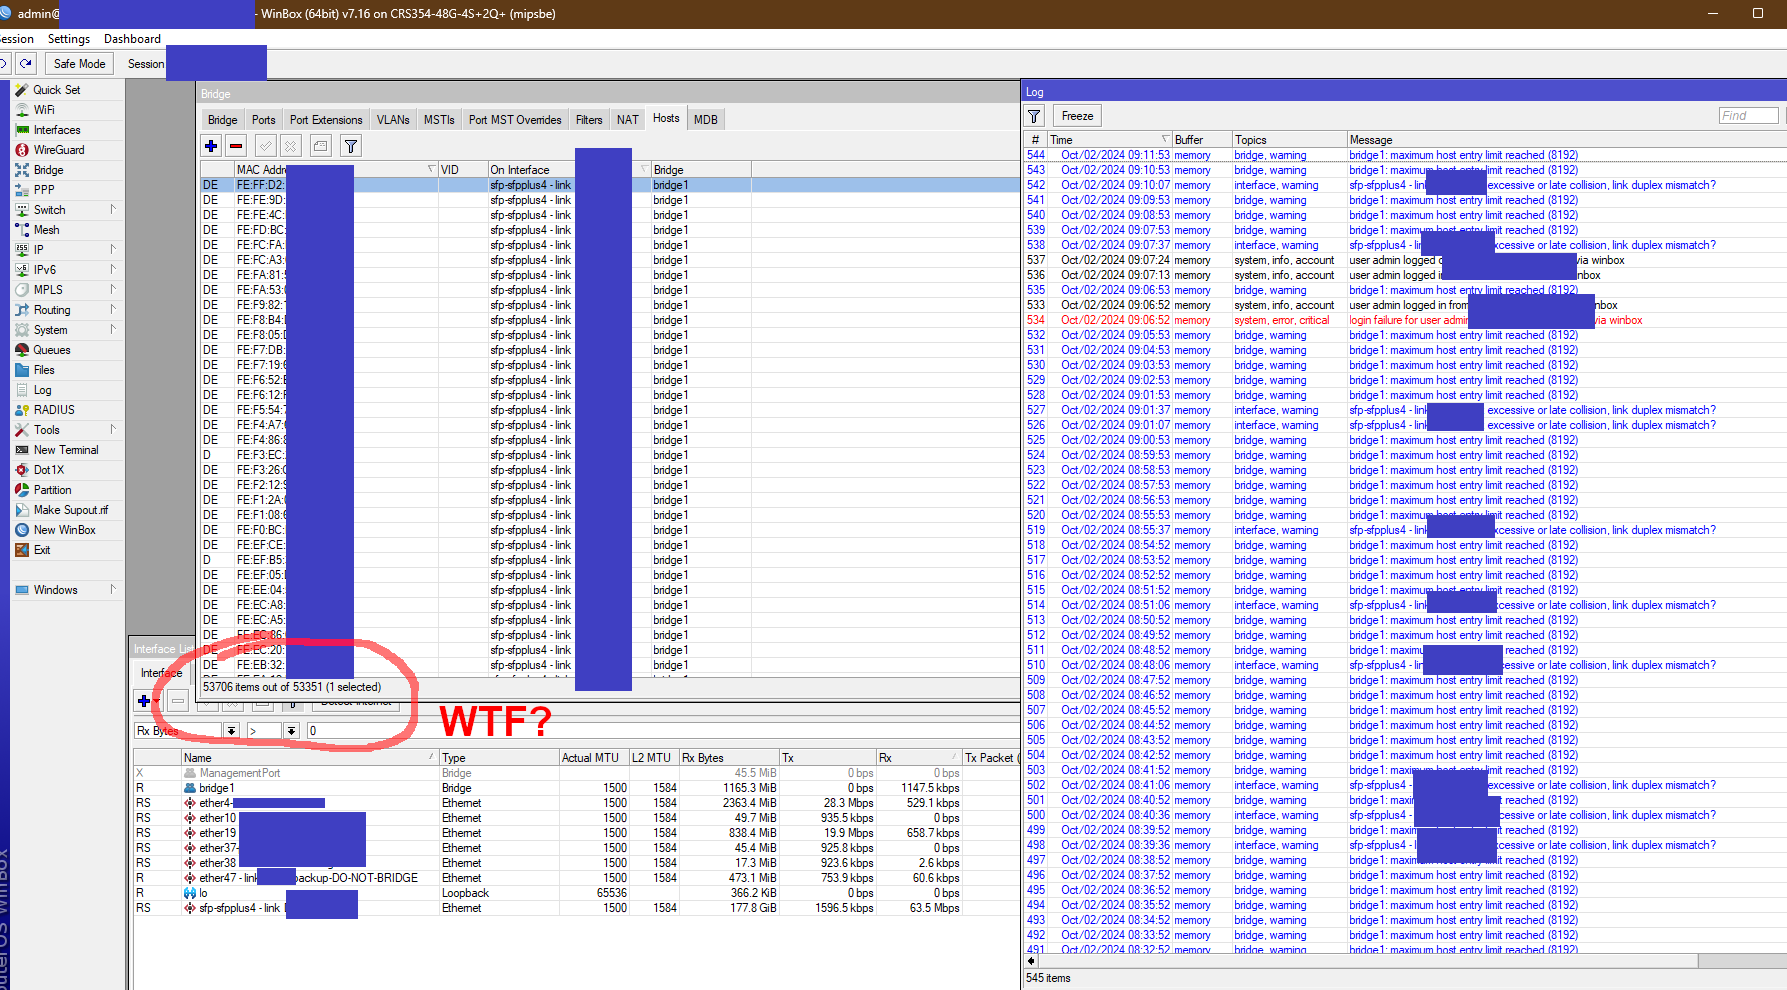Open the Rx Bytes filter field dropdown
The width and height of the screenshot is (1787, 990).
(x=231, y=731)
